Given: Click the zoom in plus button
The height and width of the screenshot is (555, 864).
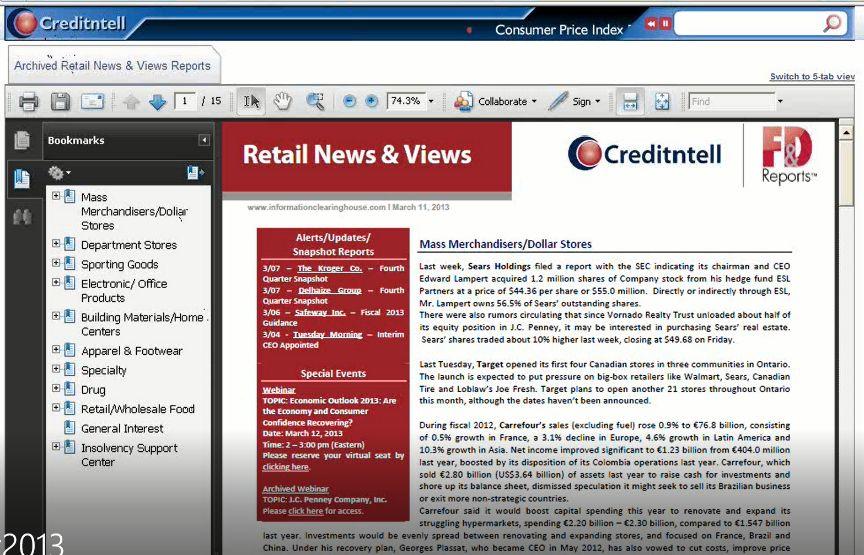Looking at the screenshot, I should [x=371, y=101].
